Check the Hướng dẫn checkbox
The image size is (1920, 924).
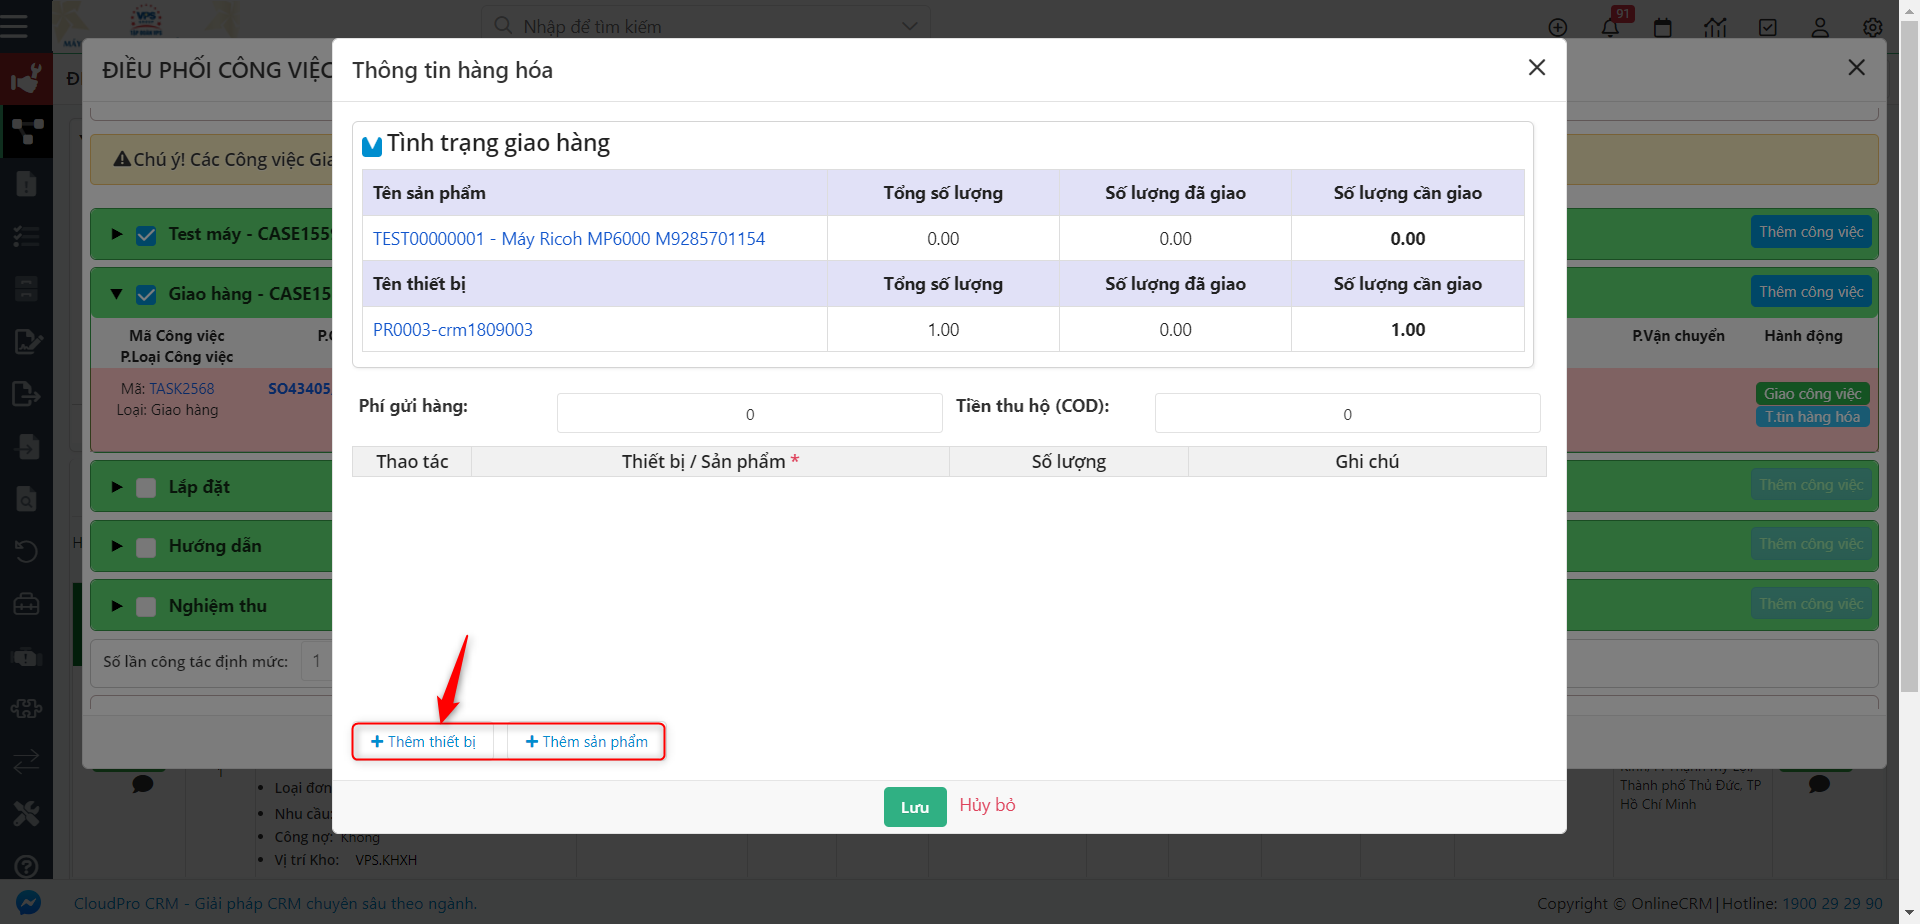146,547
